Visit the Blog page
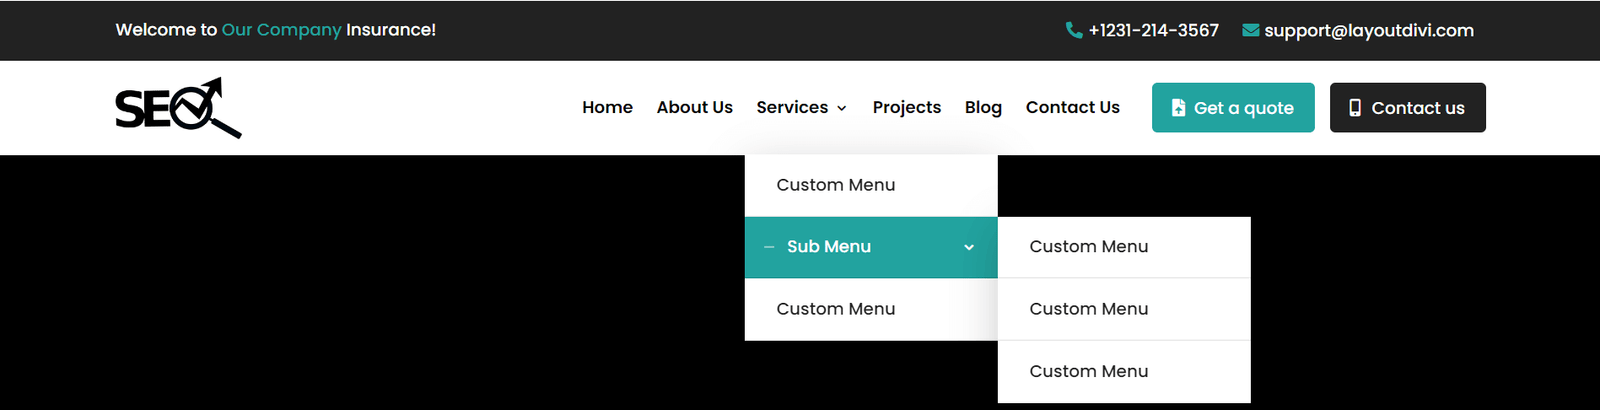 [983, 107]
